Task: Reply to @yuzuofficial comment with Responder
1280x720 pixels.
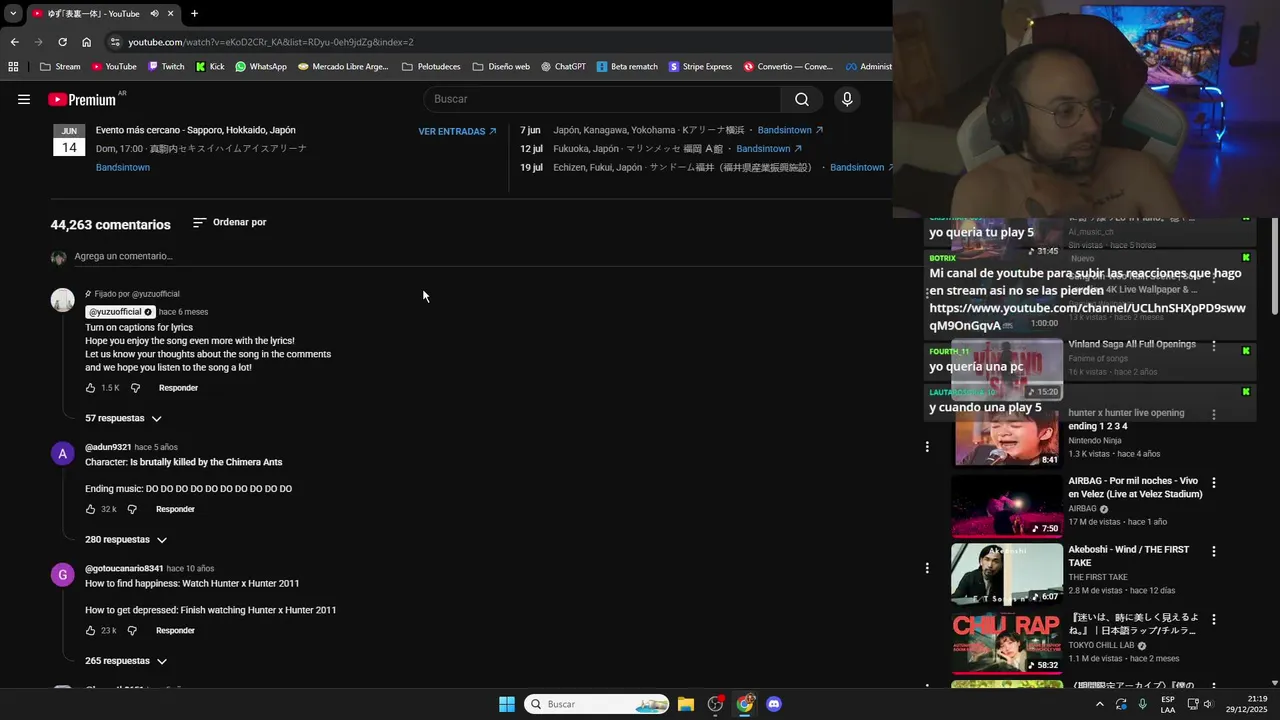Action: 178,388
